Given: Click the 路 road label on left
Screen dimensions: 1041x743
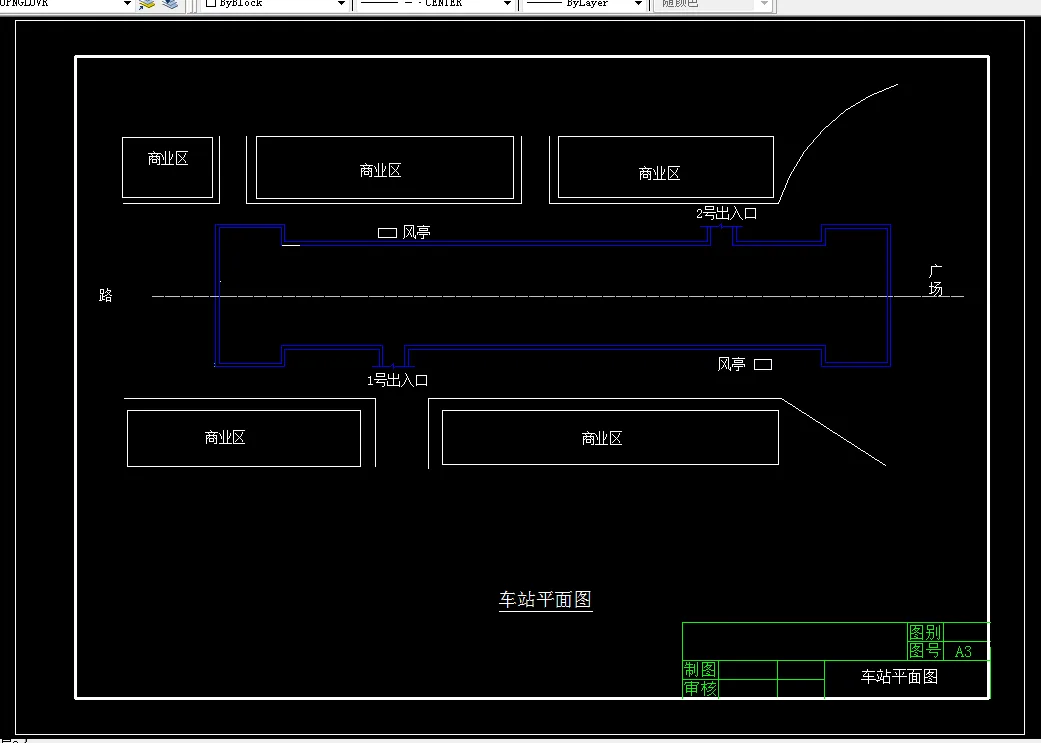Looking at the screenshot, I should click(106, 294).
